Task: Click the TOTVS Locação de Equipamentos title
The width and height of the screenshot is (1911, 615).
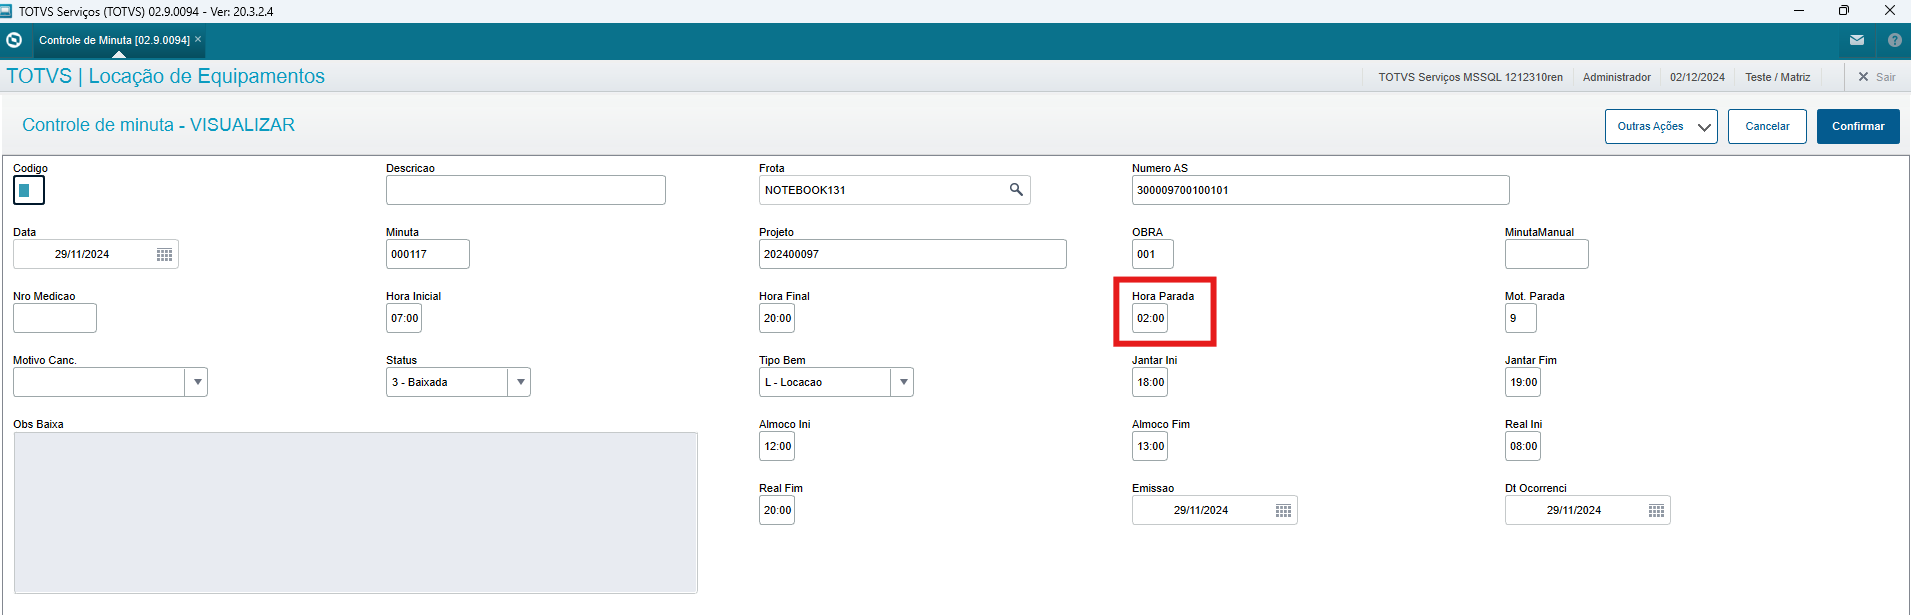Action: 166,76
